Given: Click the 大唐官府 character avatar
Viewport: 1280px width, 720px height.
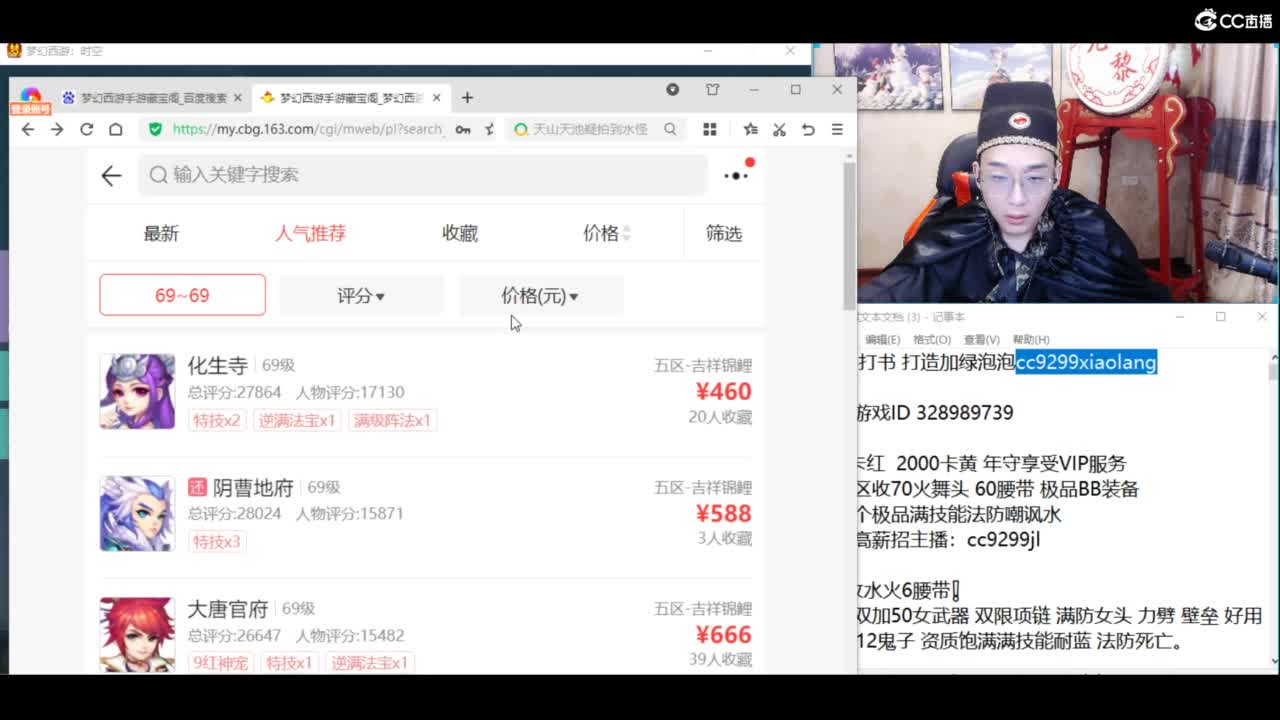Looking at the screenshot, I should pos(137,634).
